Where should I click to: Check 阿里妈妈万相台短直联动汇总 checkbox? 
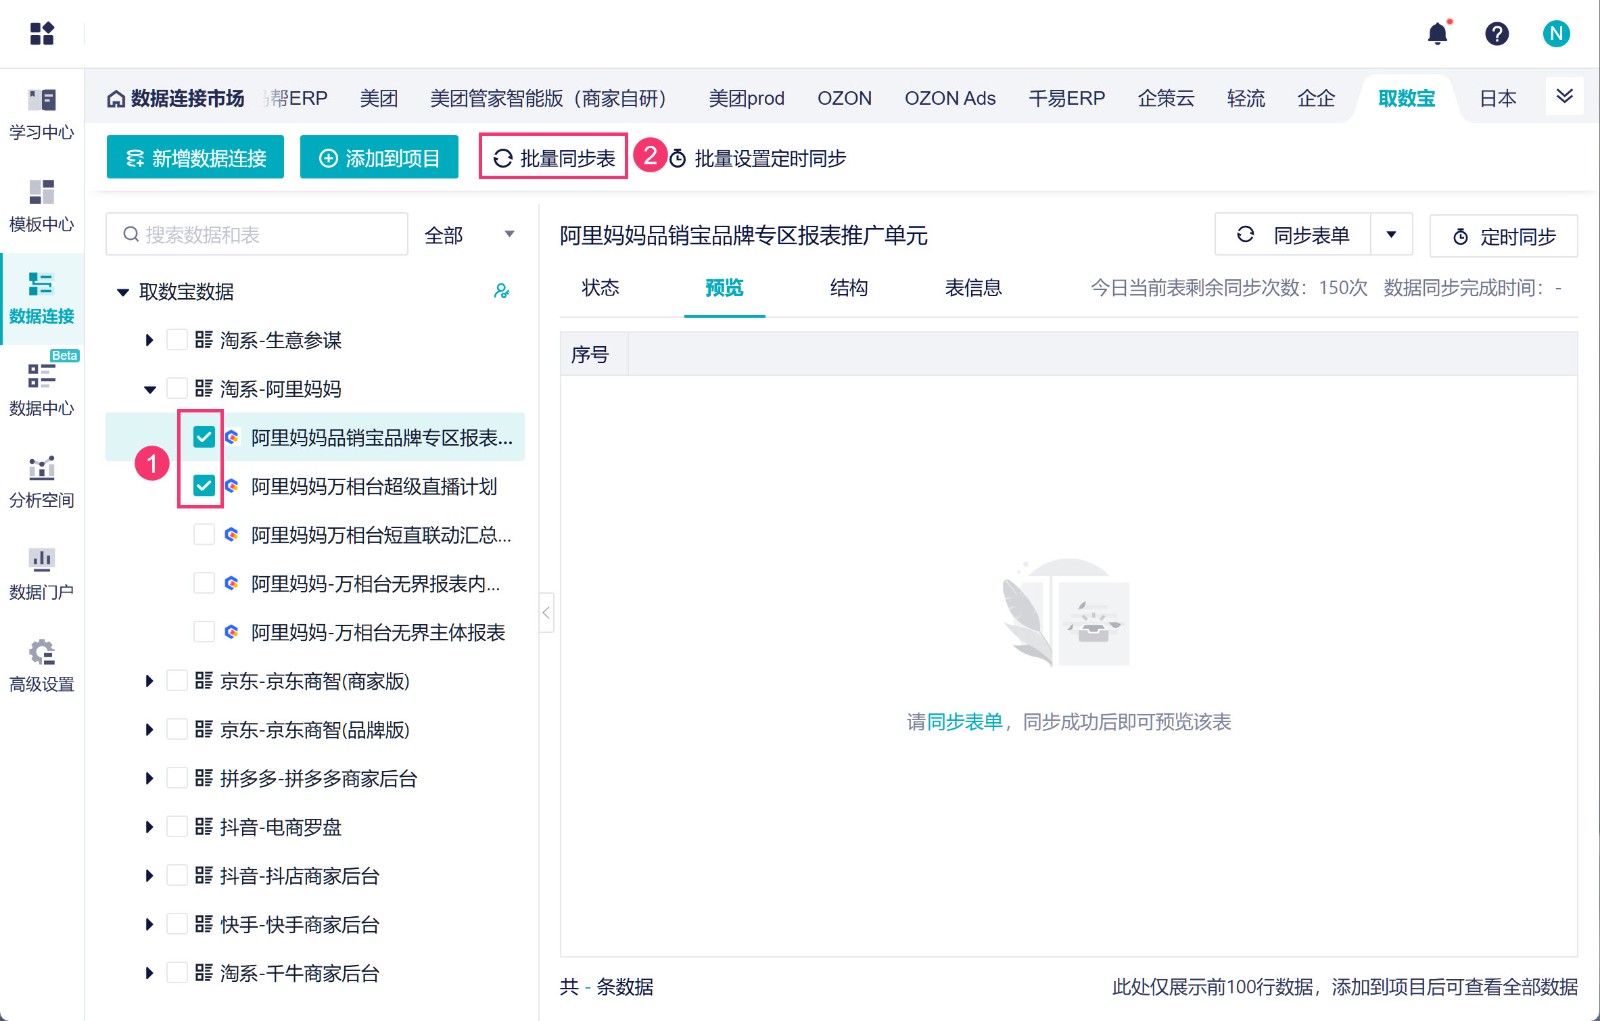[204, 535]
